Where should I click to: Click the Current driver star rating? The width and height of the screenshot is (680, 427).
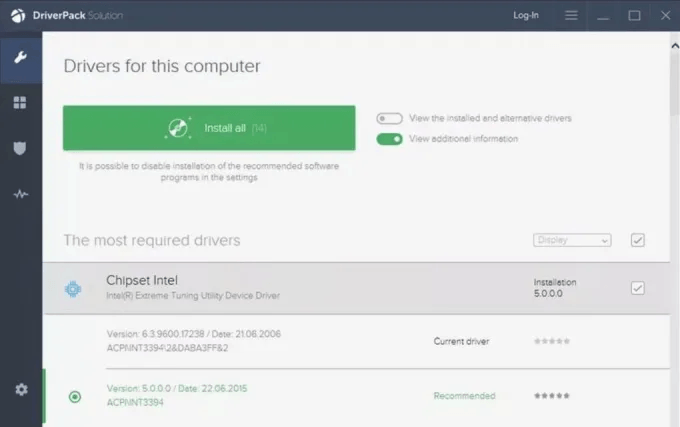(552, 341)
